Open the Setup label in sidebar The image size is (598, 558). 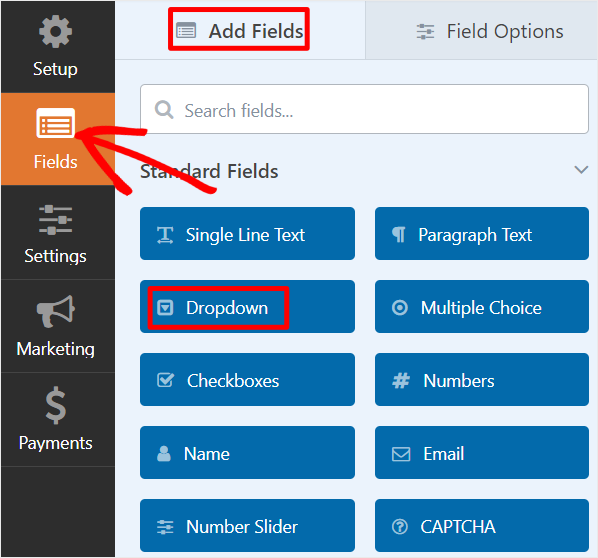(x=55, y=69)
